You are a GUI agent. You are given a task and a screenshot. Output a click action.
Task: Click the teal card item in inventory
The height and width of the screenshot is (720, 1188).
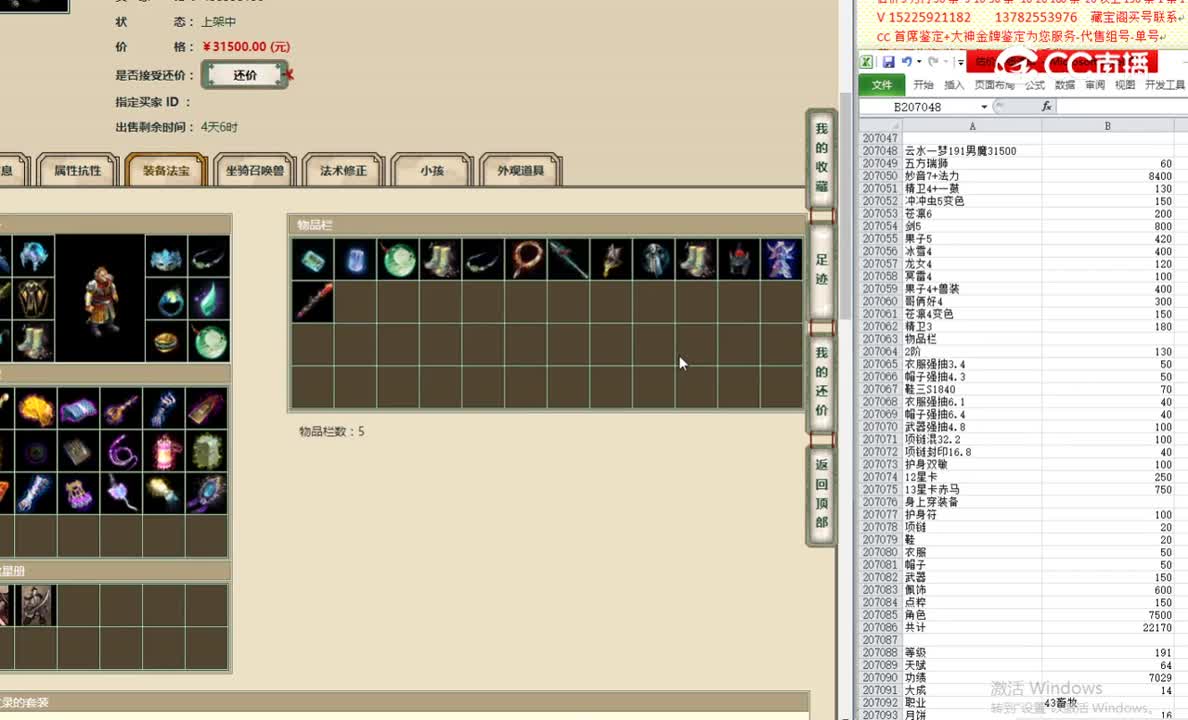click(x=312, y=260)
